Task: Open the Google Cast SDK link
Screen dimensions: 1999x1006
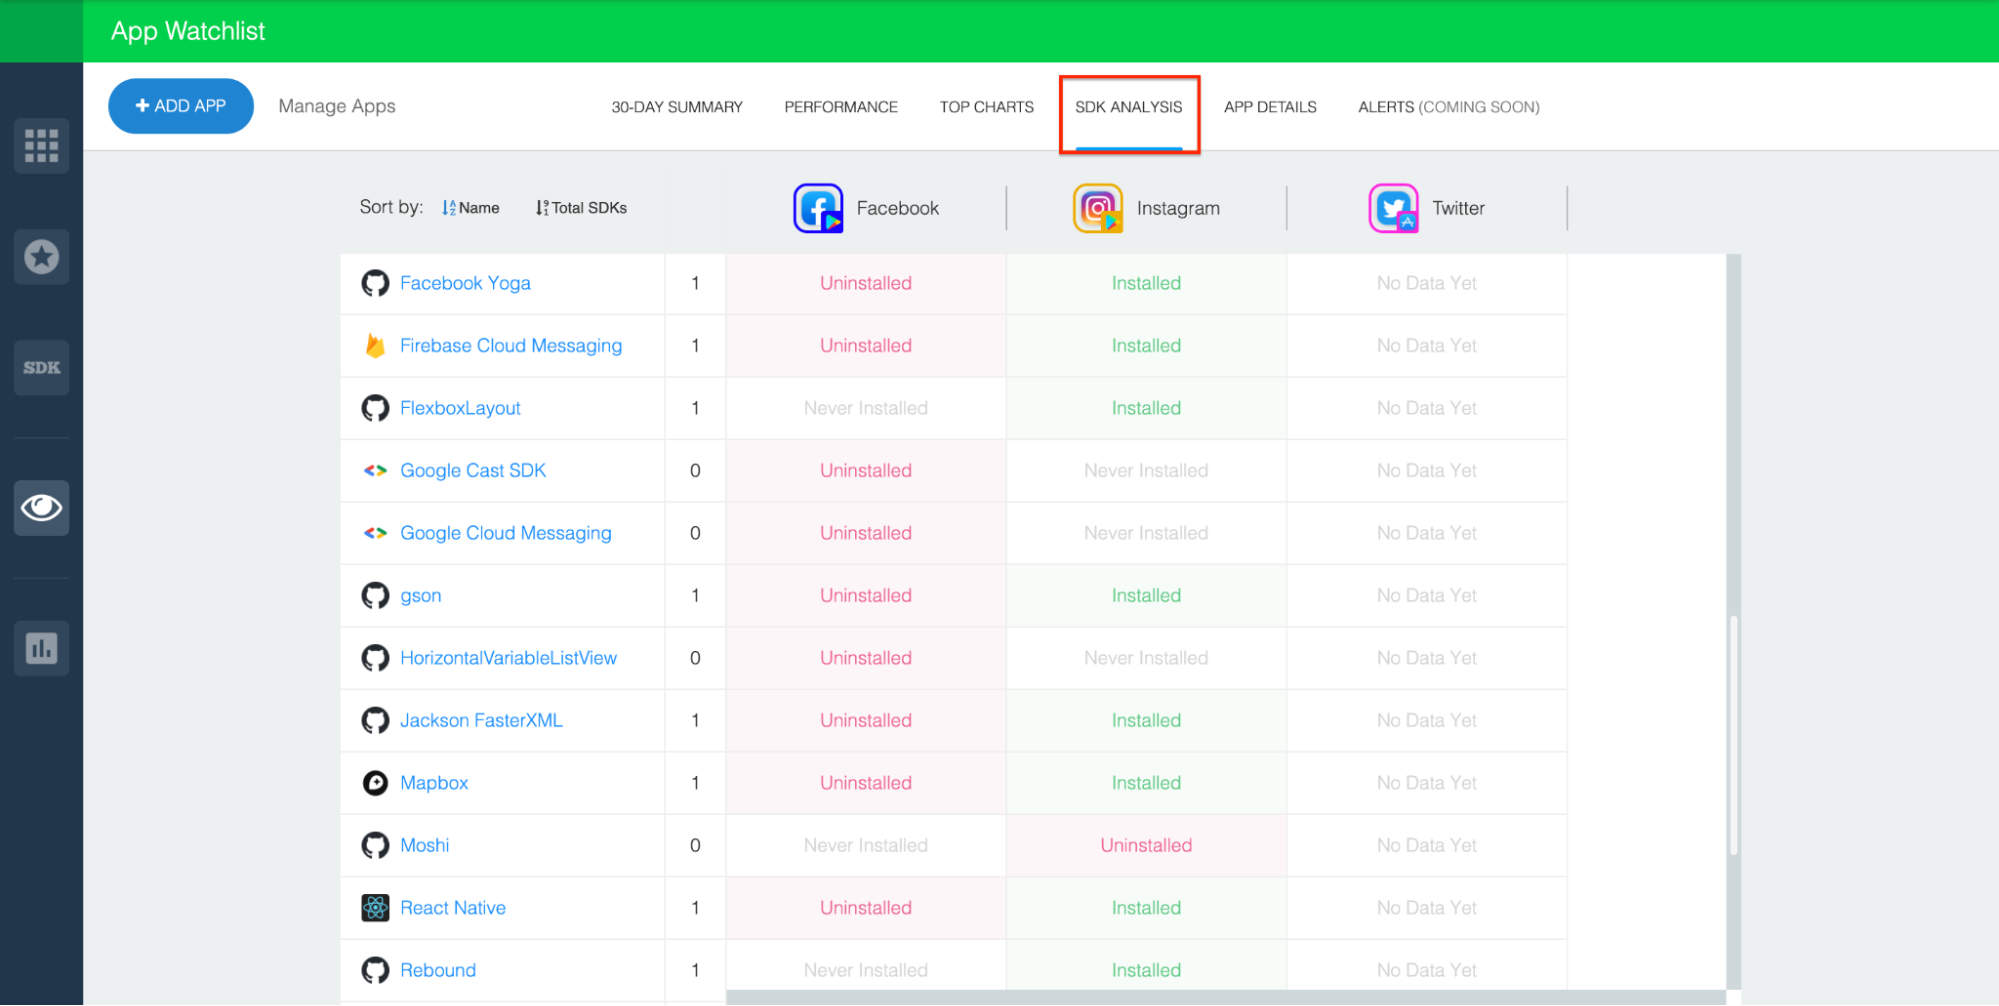Action: click(473, 471)
